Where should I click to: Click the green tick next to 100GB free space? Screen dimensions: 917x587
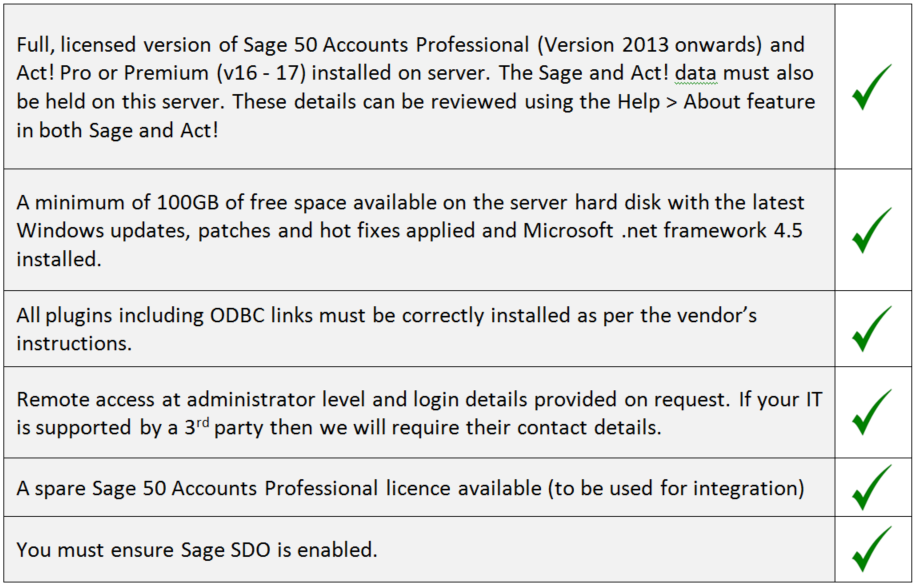coord(872,230)
